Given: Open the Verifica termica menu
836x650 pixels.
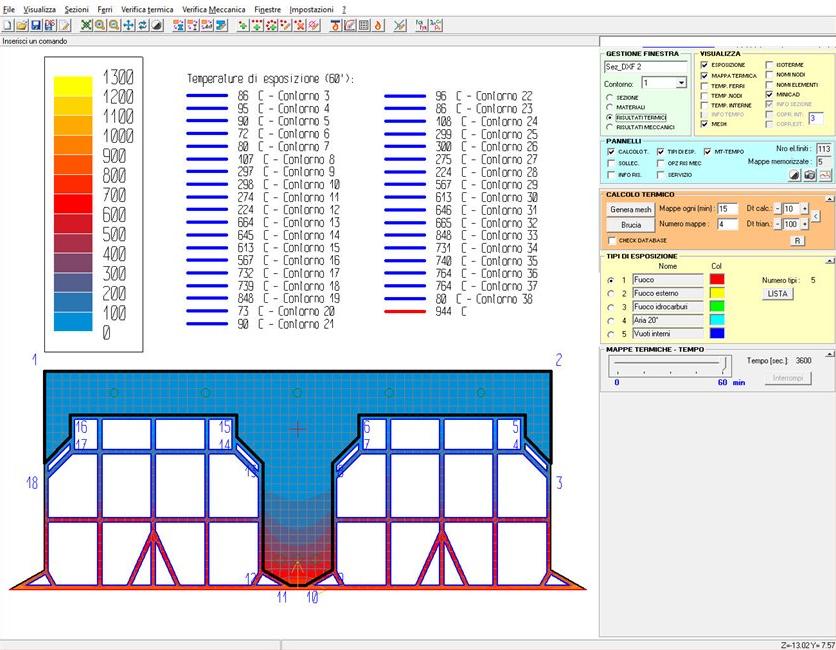Looking at the screenshot, I should click(147, 8).
